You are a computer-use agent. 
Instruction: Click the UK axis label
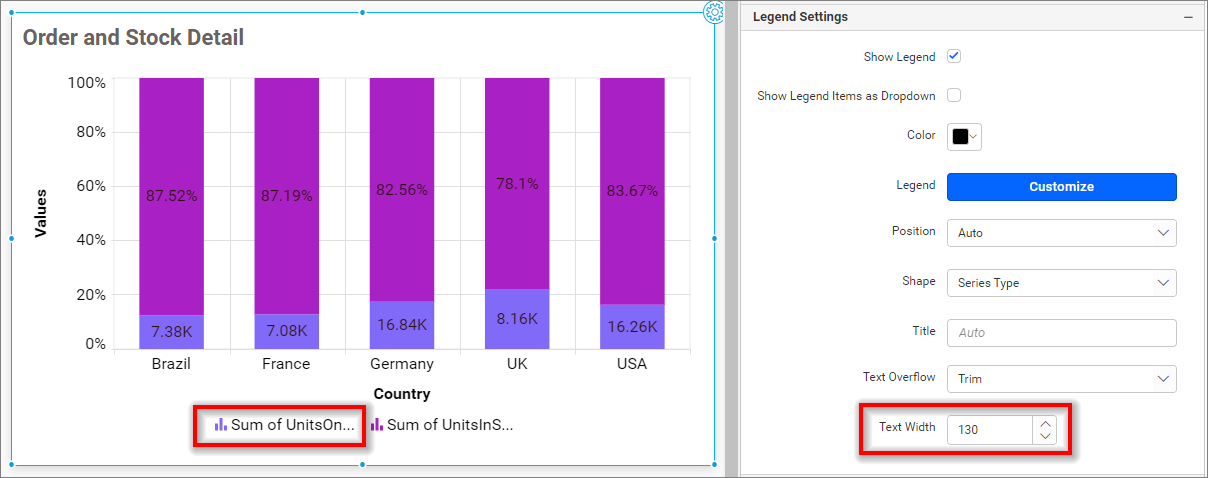pos(517,364)
